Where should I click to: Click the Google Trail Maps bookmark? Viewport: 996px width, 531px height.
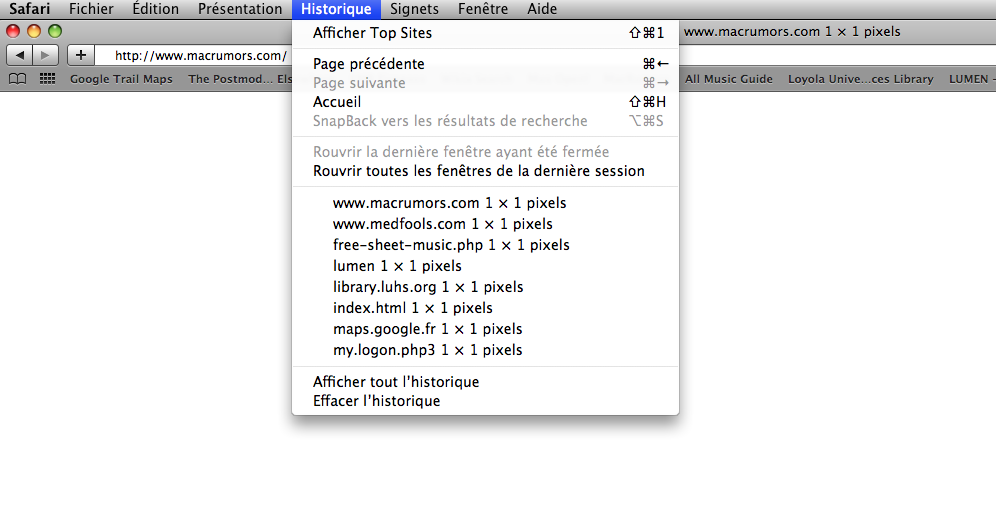pyautogui.click(x=121, y=79)
